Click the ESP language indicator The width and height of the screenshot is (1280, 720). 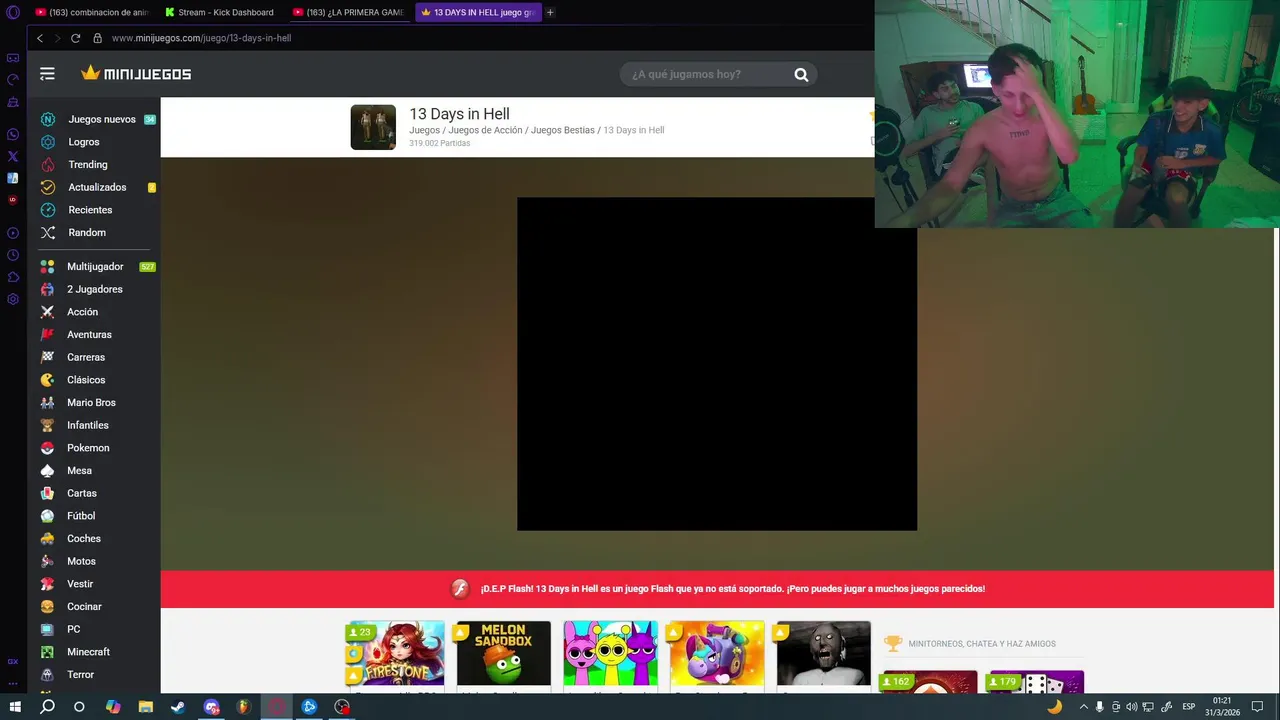click(x=1189, y=707)
